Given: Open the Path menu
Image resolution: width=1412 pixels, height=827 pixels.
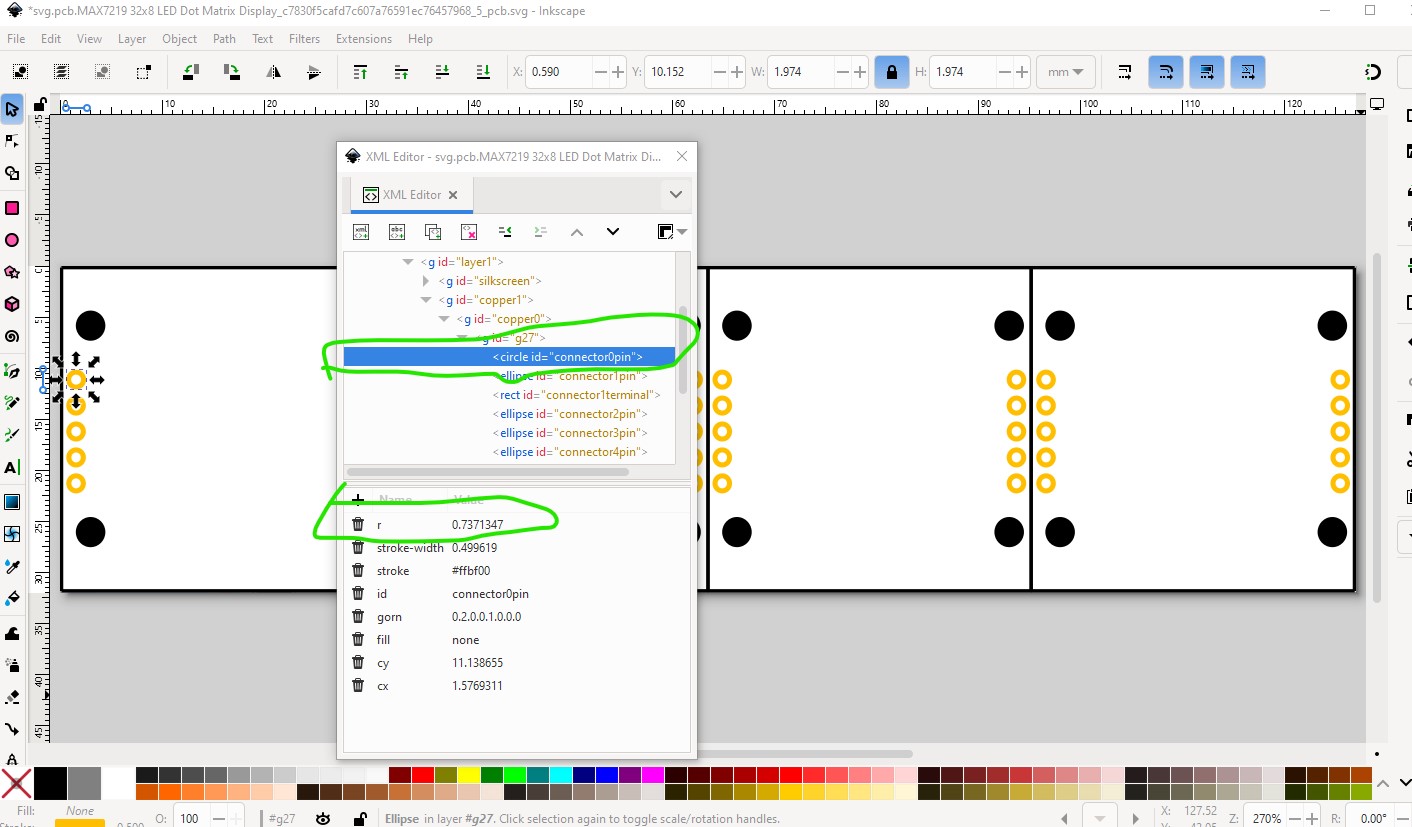Looking at the screenshot, I should tap(224, 39).
